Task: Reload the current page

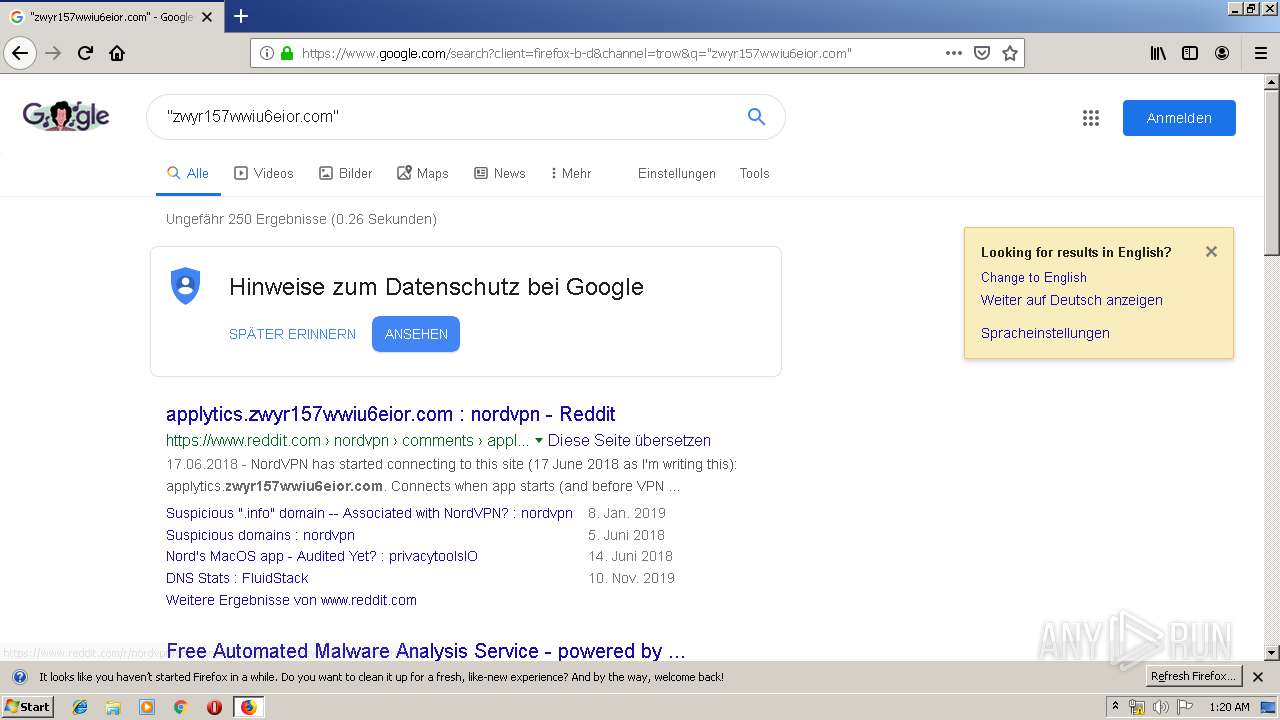Action: [x=86, y=53]
